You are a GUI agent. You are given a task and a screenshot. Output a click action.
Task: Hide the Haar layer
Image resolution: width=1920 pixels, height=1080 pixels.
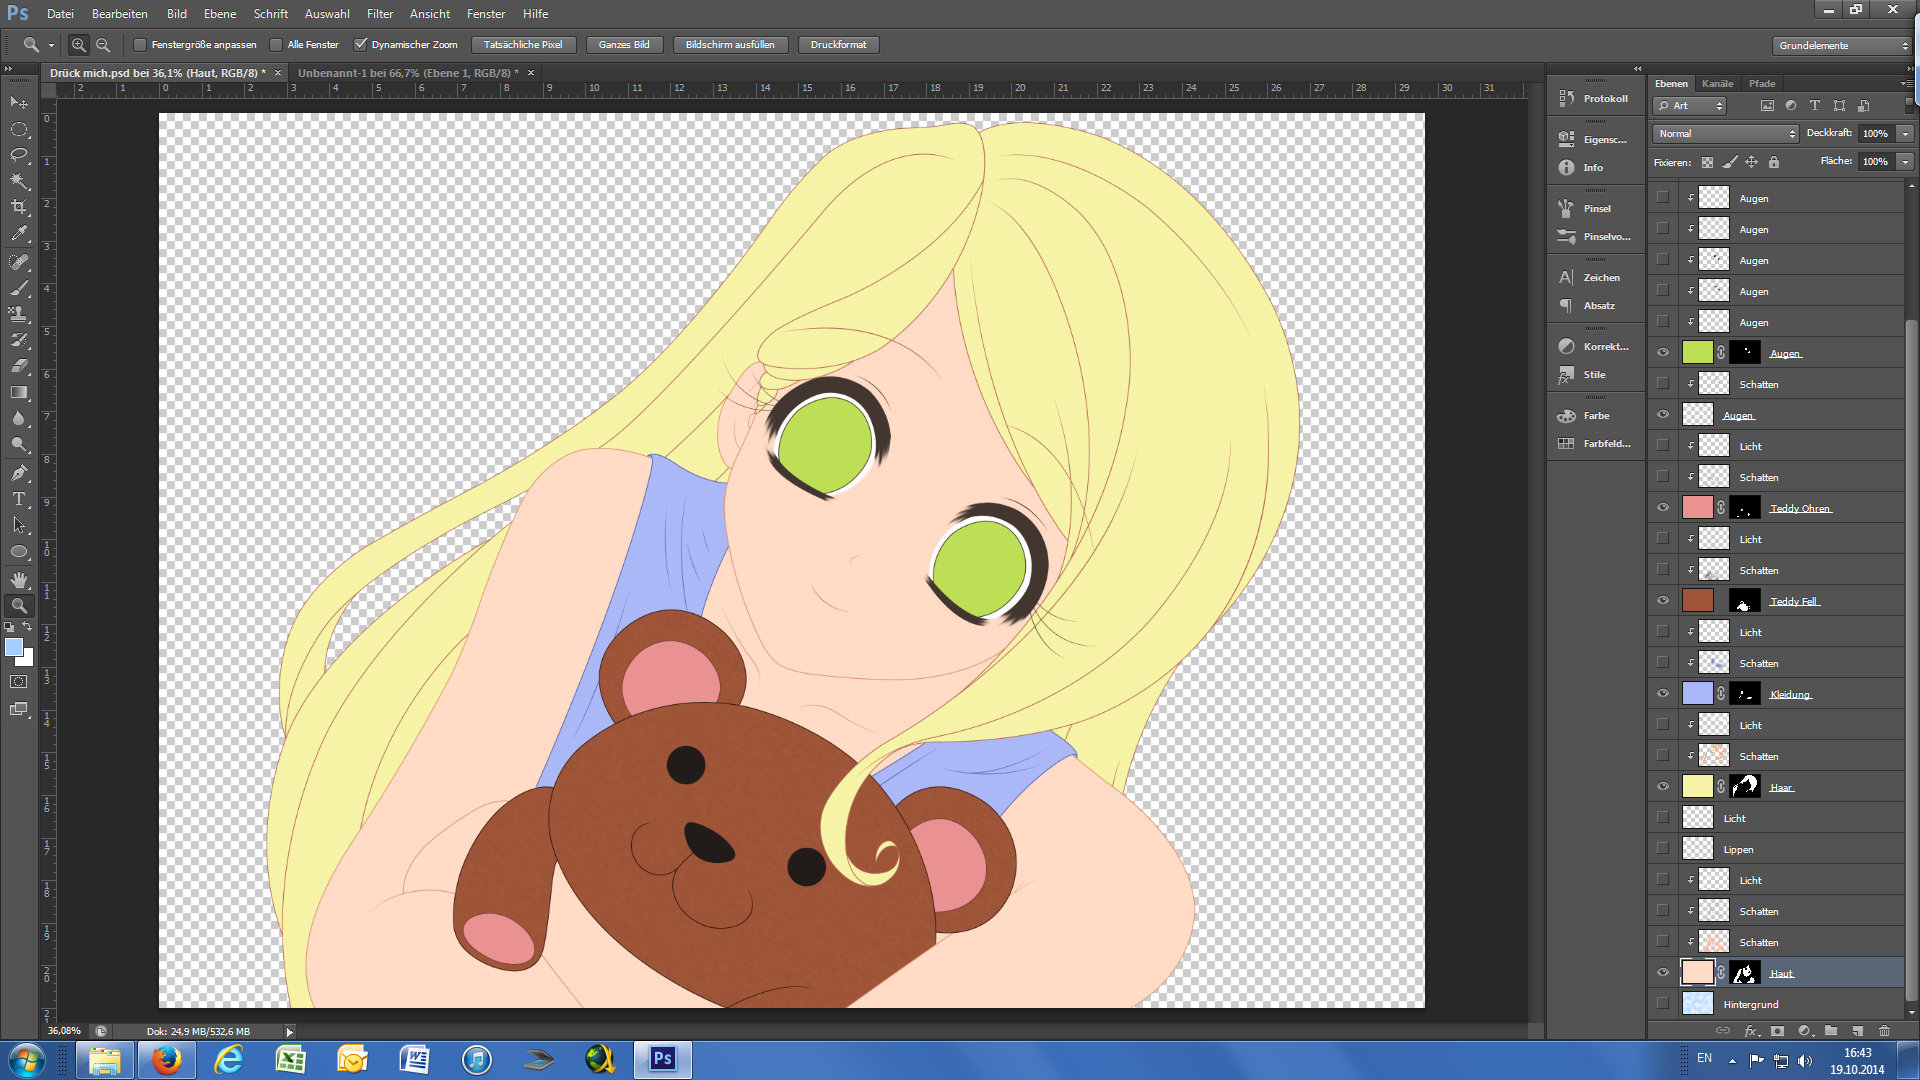(1663, 787)
